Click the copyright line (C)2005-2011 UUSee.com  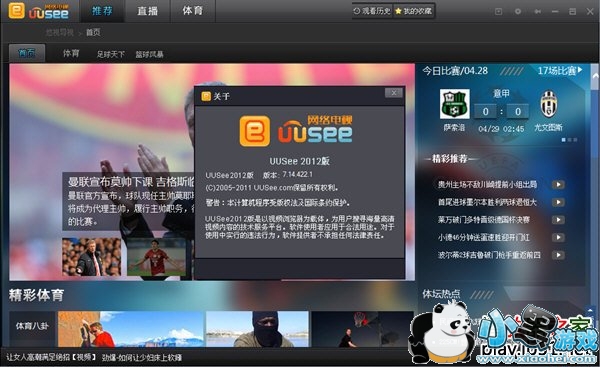[272, 188]
